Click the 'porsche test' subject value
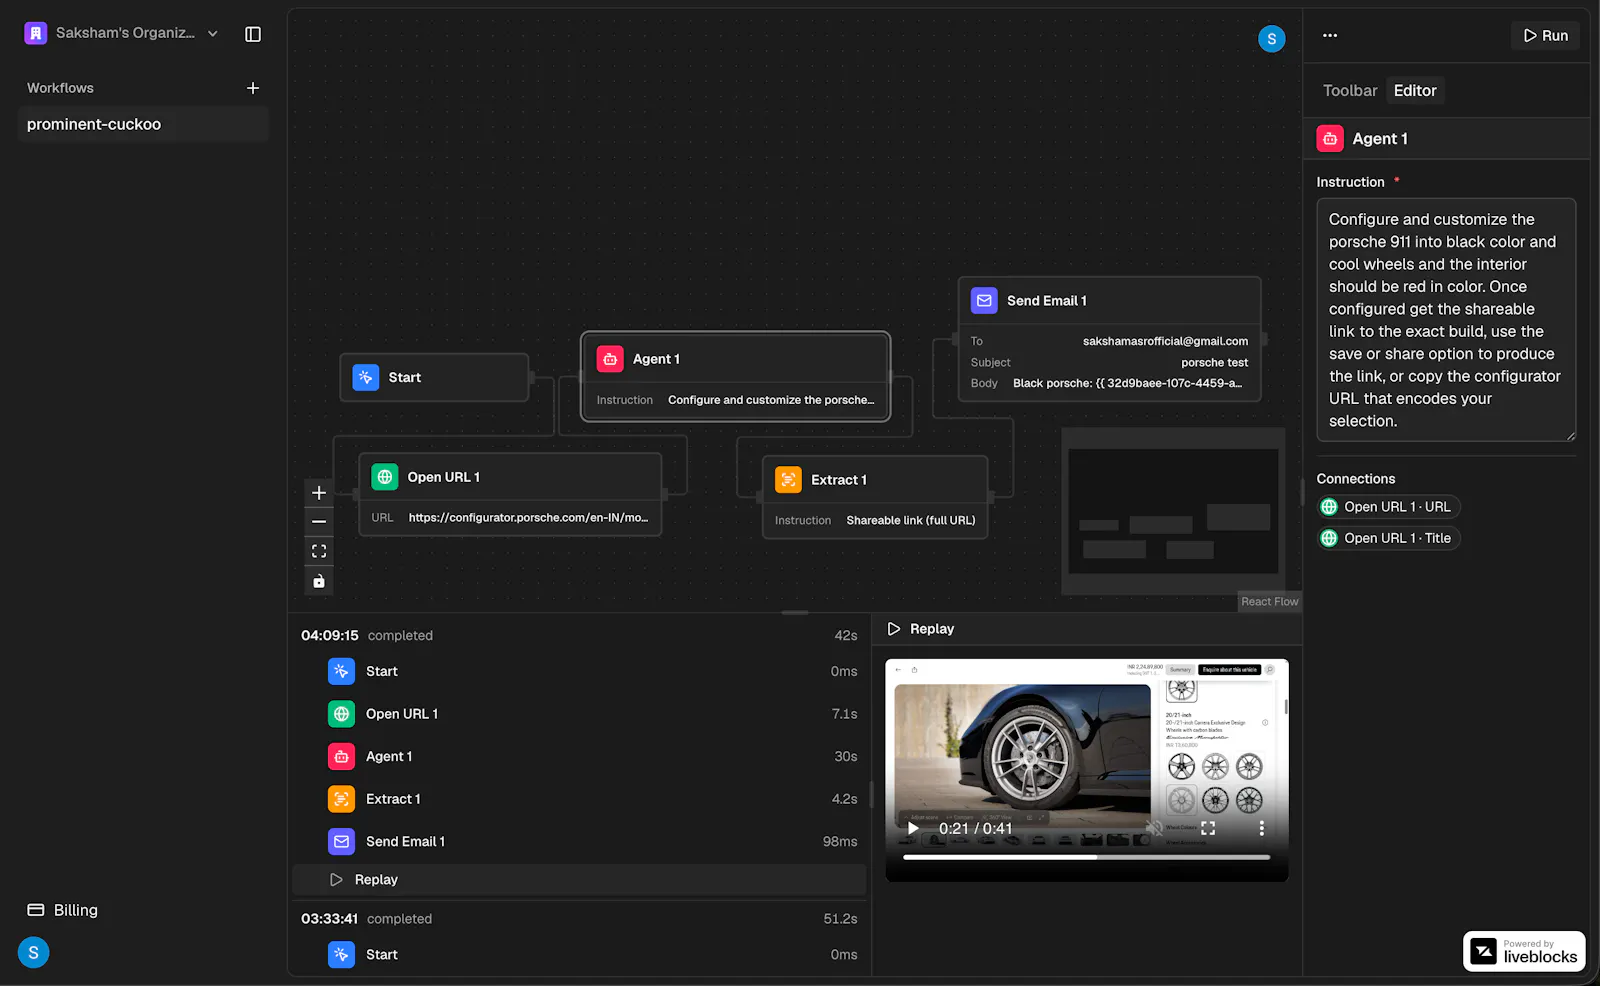Viewport: 1600px width, 986px height. point(1214,363)
